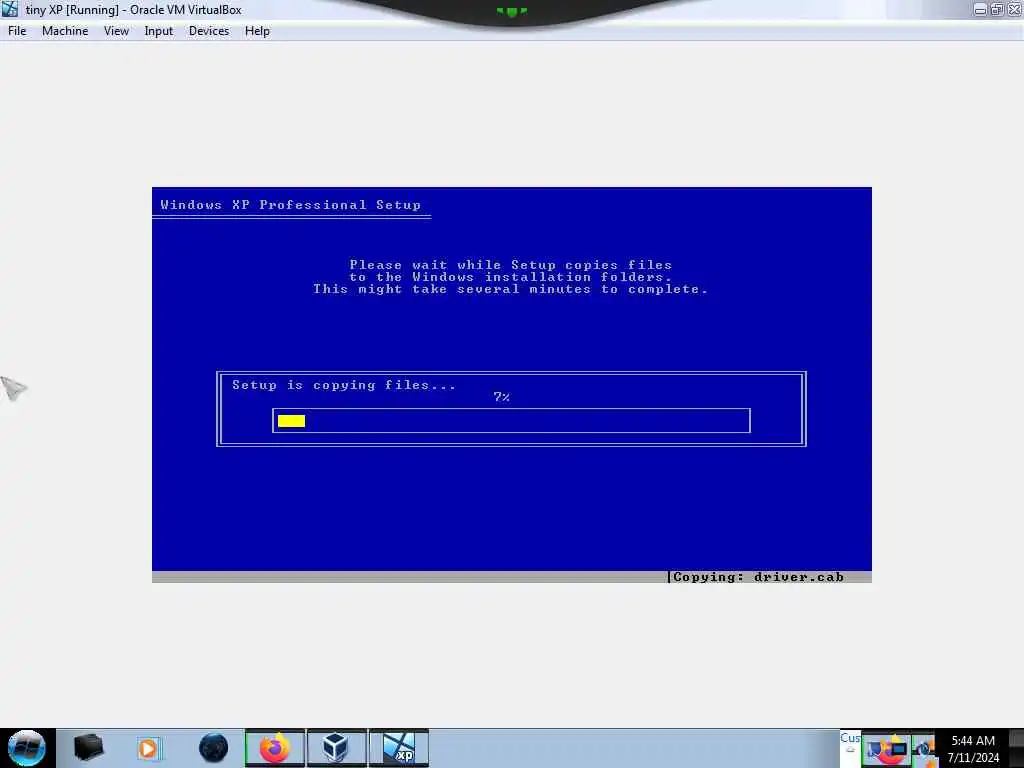The height and width of the screenshot is (768, 1024).
Task: Click the 'Copying: driver.cab' status text
Action: [758, 577]
